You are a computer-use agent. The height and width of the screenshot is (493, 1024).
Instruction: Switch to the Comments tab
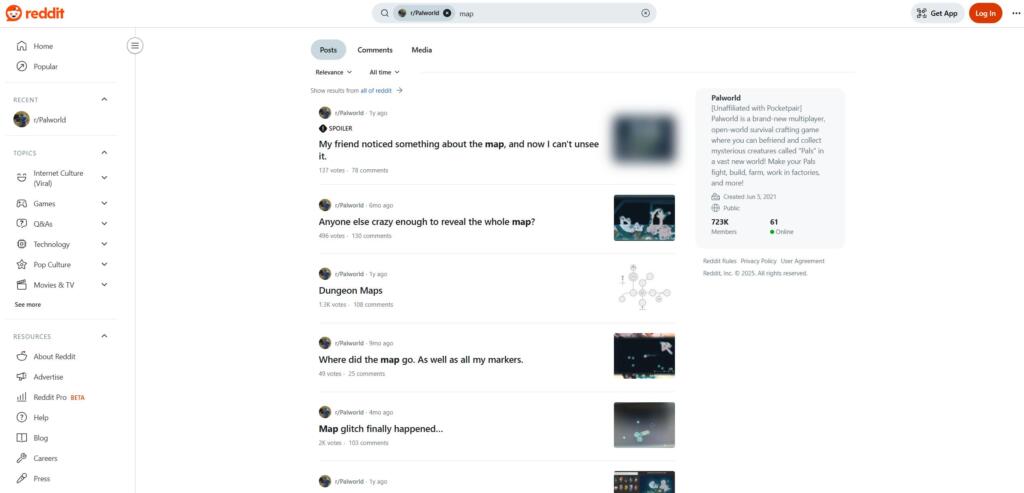(x=375, y=50)
